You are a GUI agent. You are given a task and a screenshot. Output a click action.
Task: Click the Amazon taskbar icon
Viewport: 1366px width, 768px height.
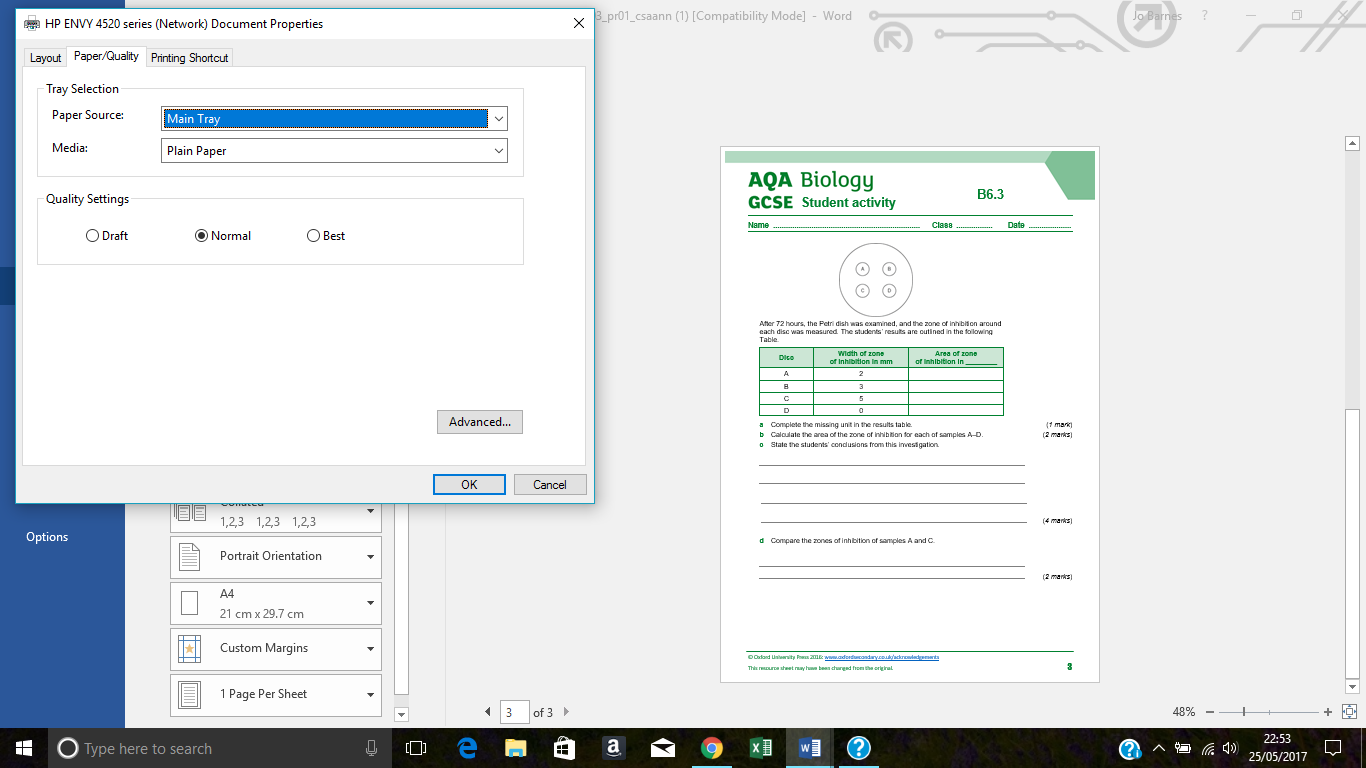click(614, 748)
